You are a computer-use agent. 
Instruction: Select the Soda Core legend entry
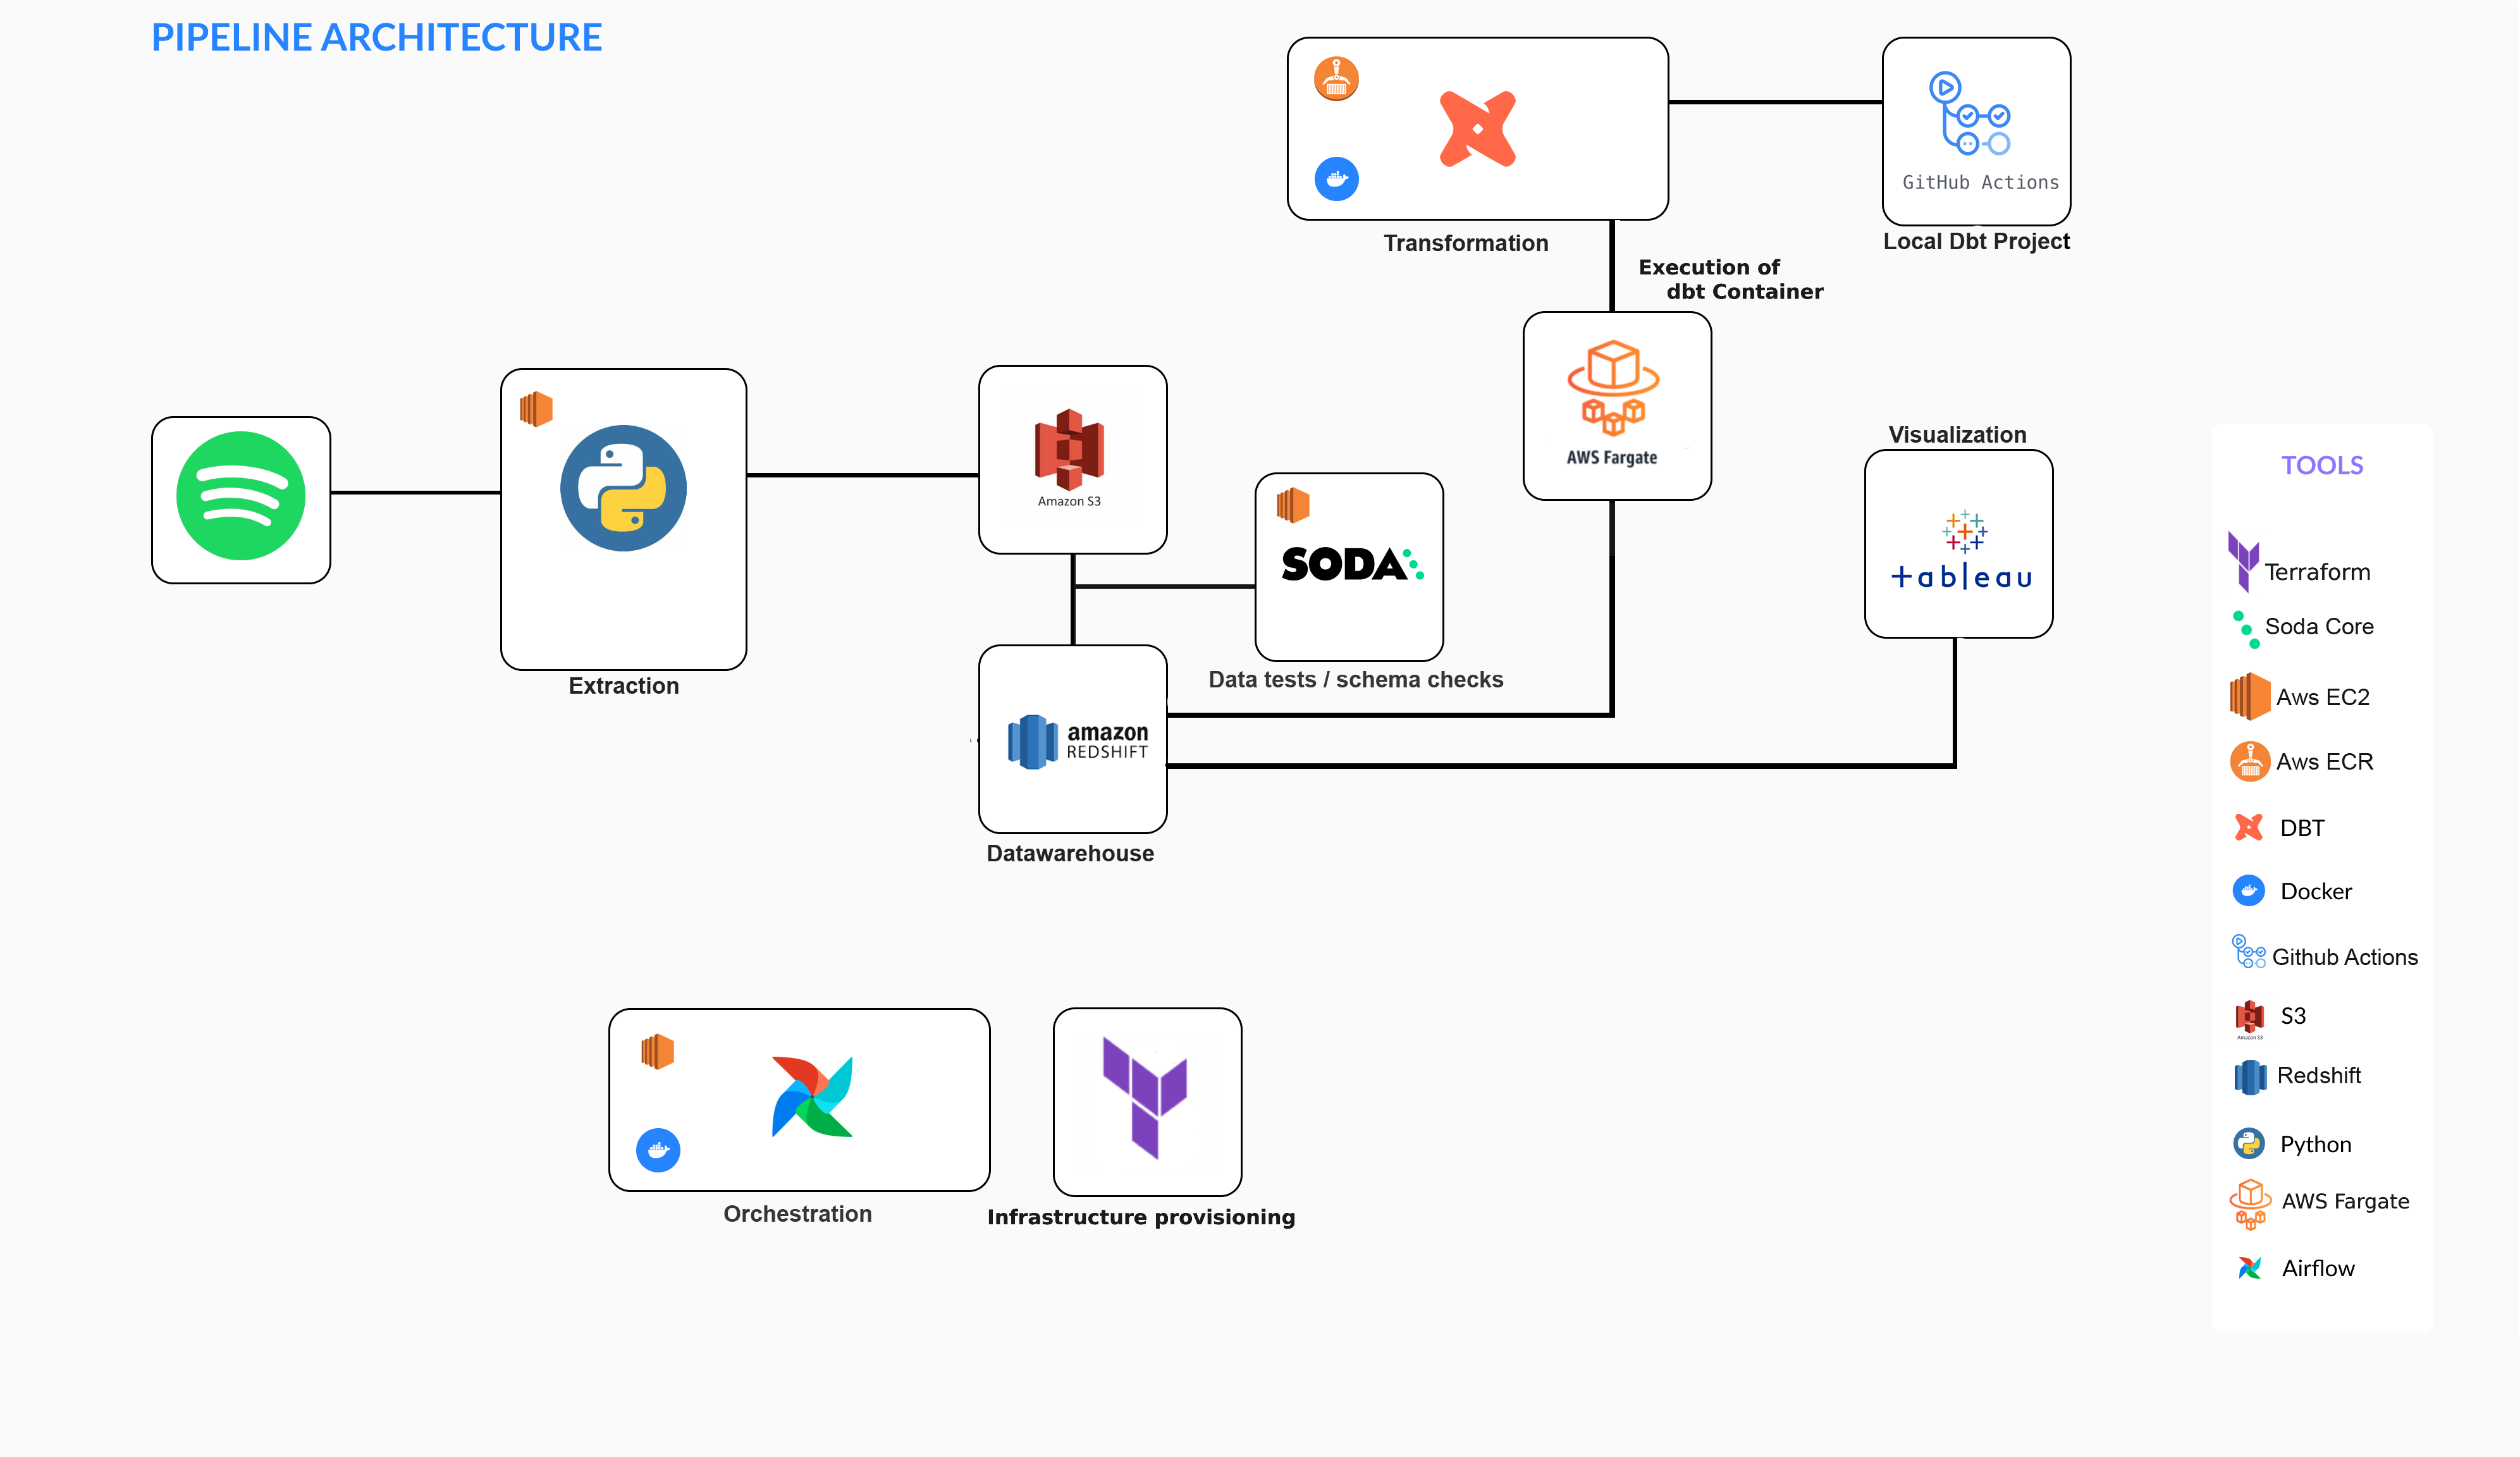(2318, 627)
